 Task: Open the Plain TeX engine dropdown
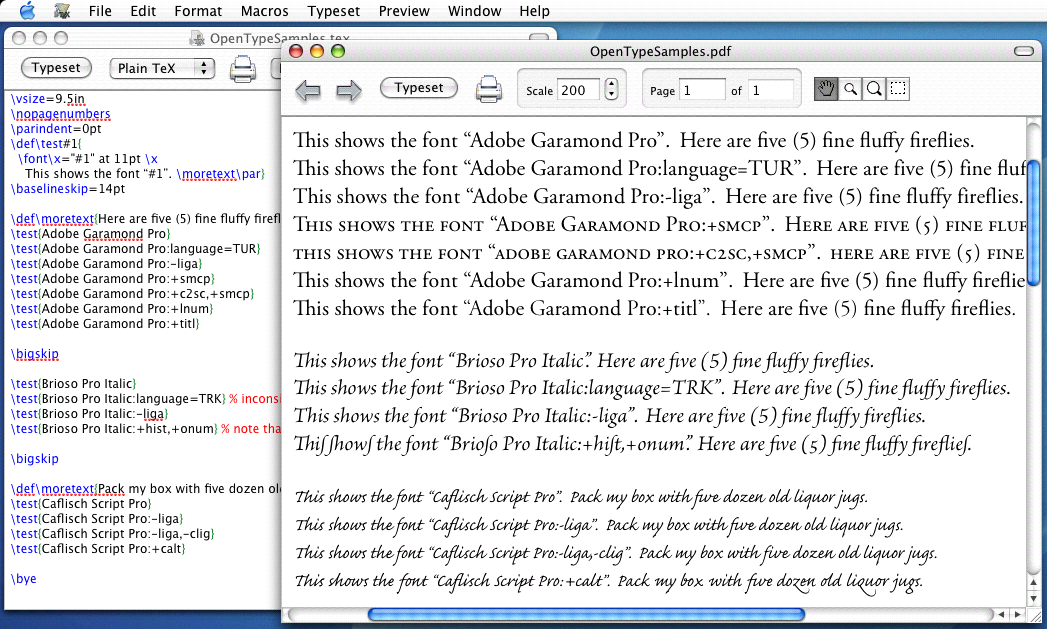pos(162,68)
